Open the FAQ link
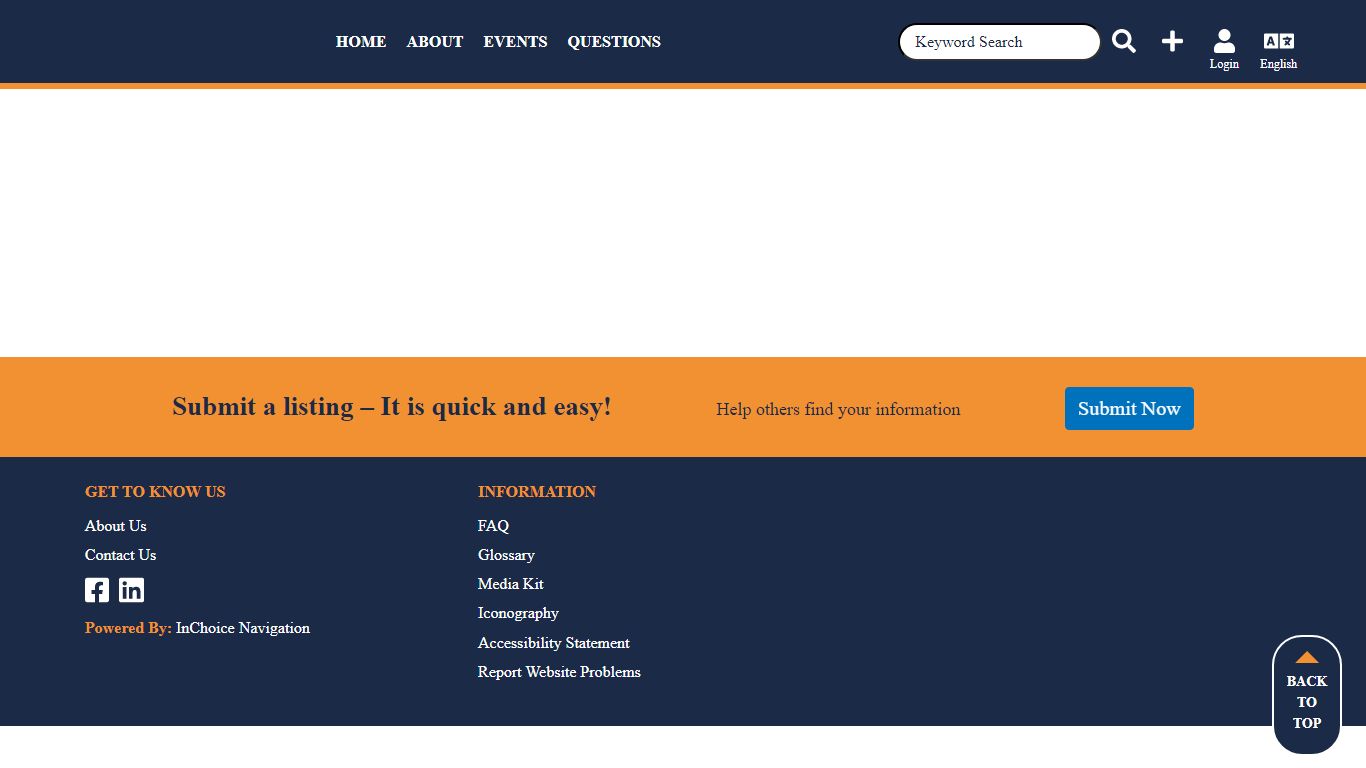This screenshot has height=768, width=1366. (x=493, y=526)
